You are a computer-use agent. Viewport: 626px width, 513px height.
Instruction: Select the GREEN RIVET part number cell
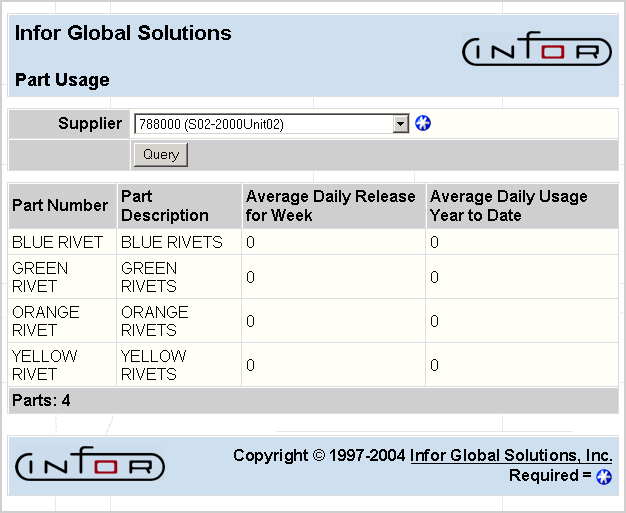click(x=41, y=277)
